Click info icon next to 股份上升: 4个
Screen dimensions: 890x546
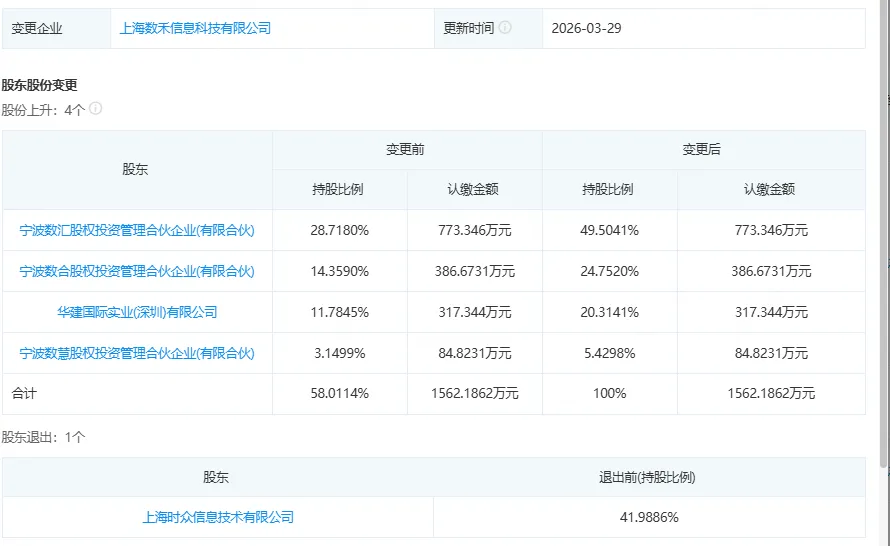click(95, 108)
